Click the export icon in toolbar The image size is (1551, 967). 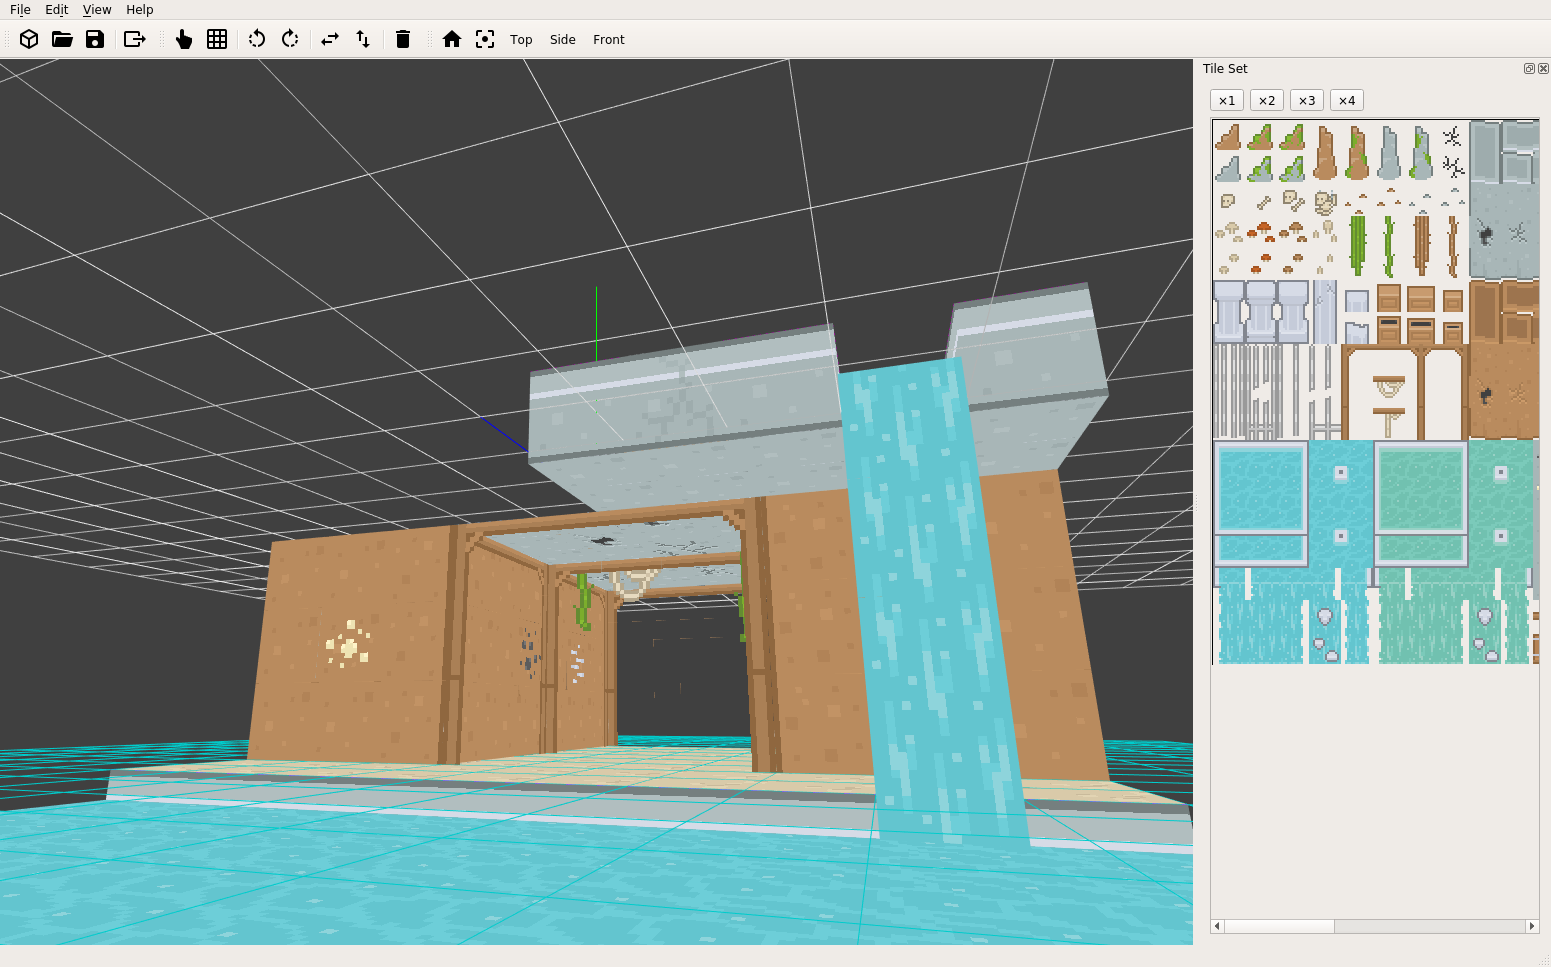coord(135,39)
